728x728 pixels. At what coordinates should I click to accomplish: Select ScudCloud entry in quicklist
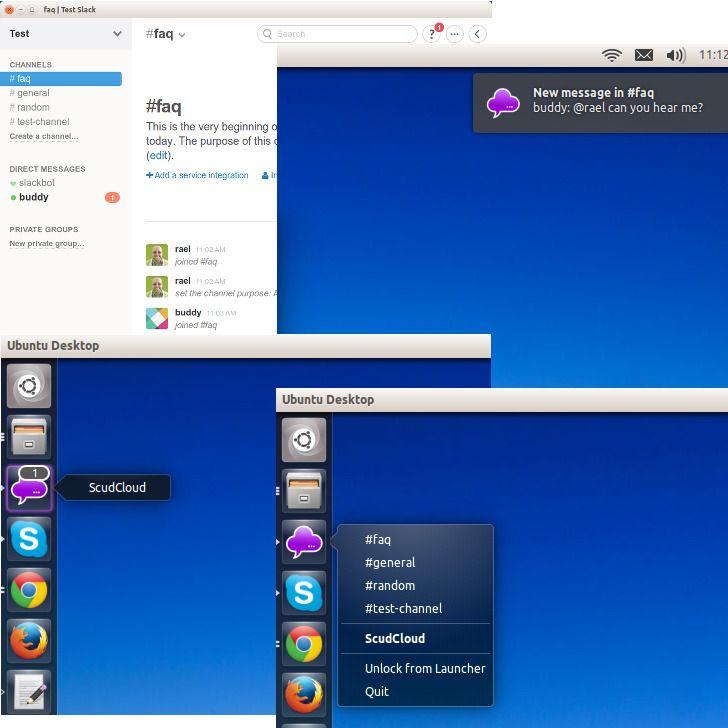point(395,638)
